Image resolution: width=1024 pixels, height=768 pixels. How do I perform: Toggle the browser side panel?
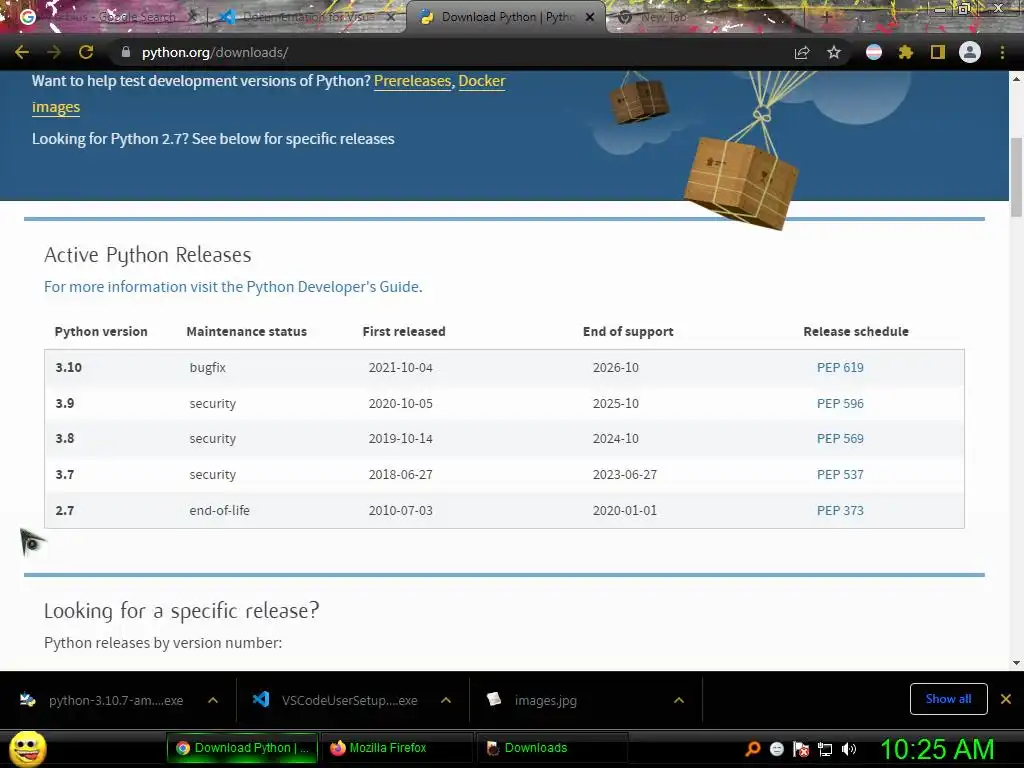[938, 52]
